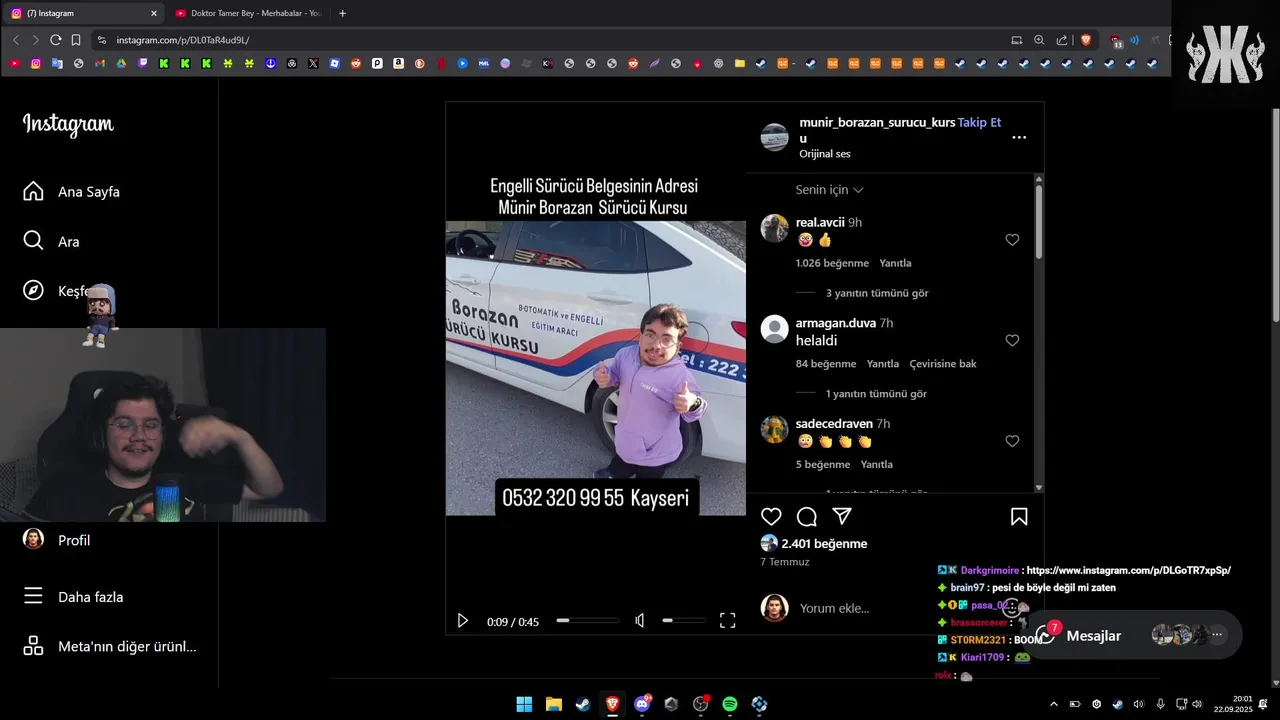Reply to sadecedraven with Yanıtla
The image size is (1280, 720).
(x=877, y=464)
